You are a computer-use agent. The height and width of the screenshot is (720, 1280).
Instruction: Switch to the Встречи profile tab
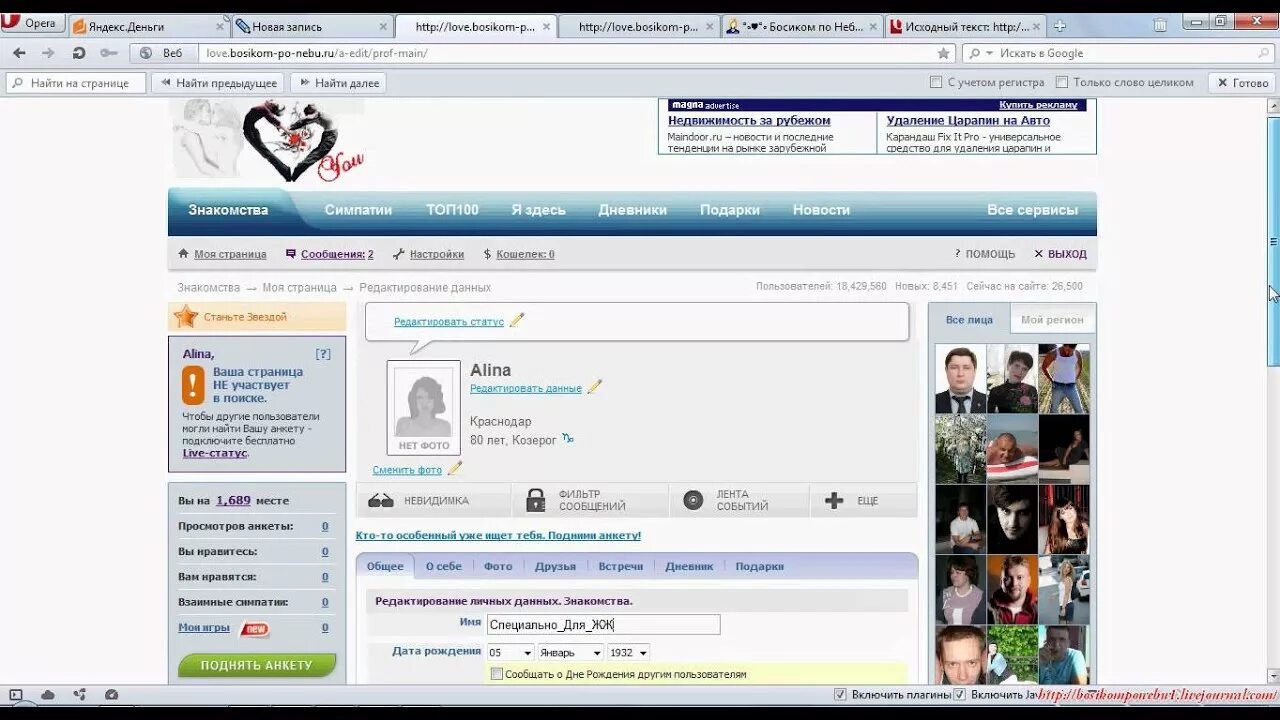click(x=621, y=566)
